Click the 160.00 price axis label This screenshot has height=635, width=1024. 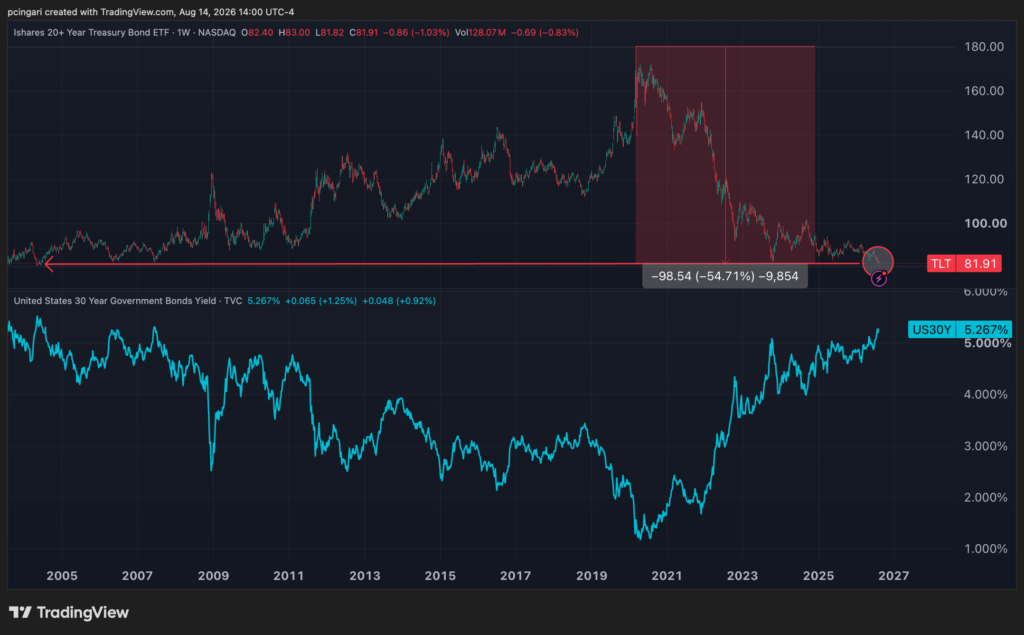tap(984, 91)
